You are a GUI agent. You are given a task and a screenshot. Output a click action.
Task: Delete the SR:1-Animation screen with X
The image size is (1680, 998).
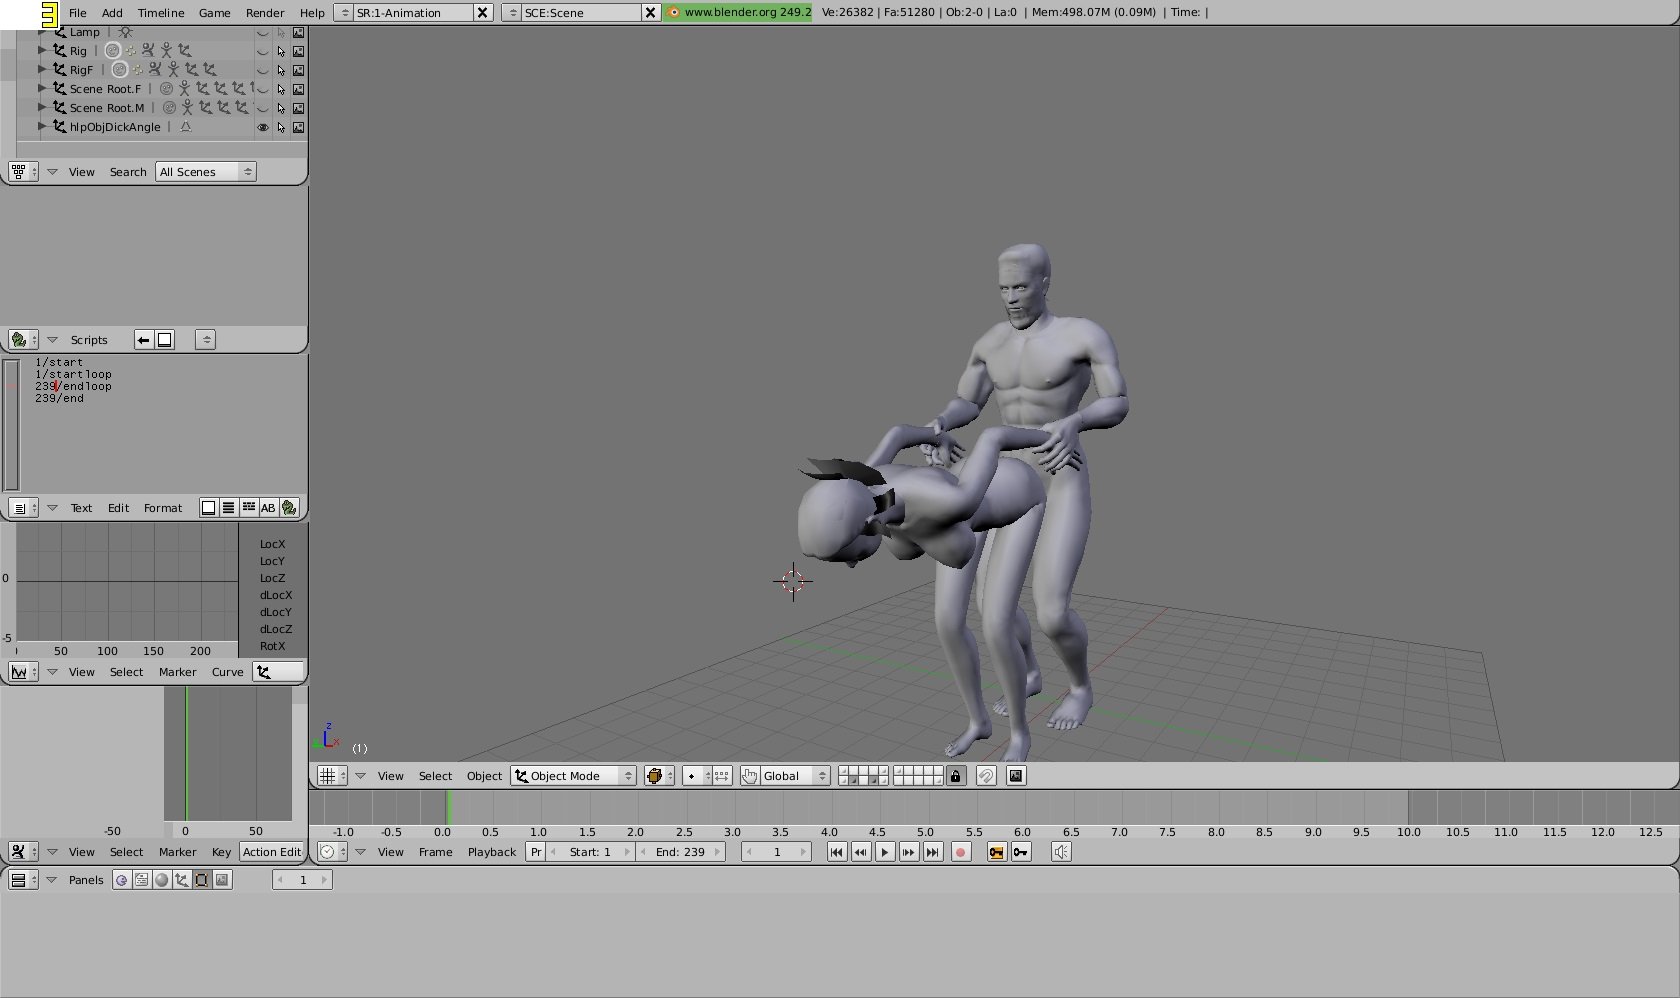483,13
